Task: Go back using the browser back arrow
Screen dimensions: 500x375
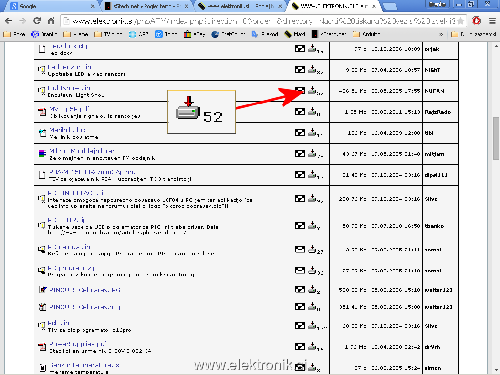Action: pos(9,21)
